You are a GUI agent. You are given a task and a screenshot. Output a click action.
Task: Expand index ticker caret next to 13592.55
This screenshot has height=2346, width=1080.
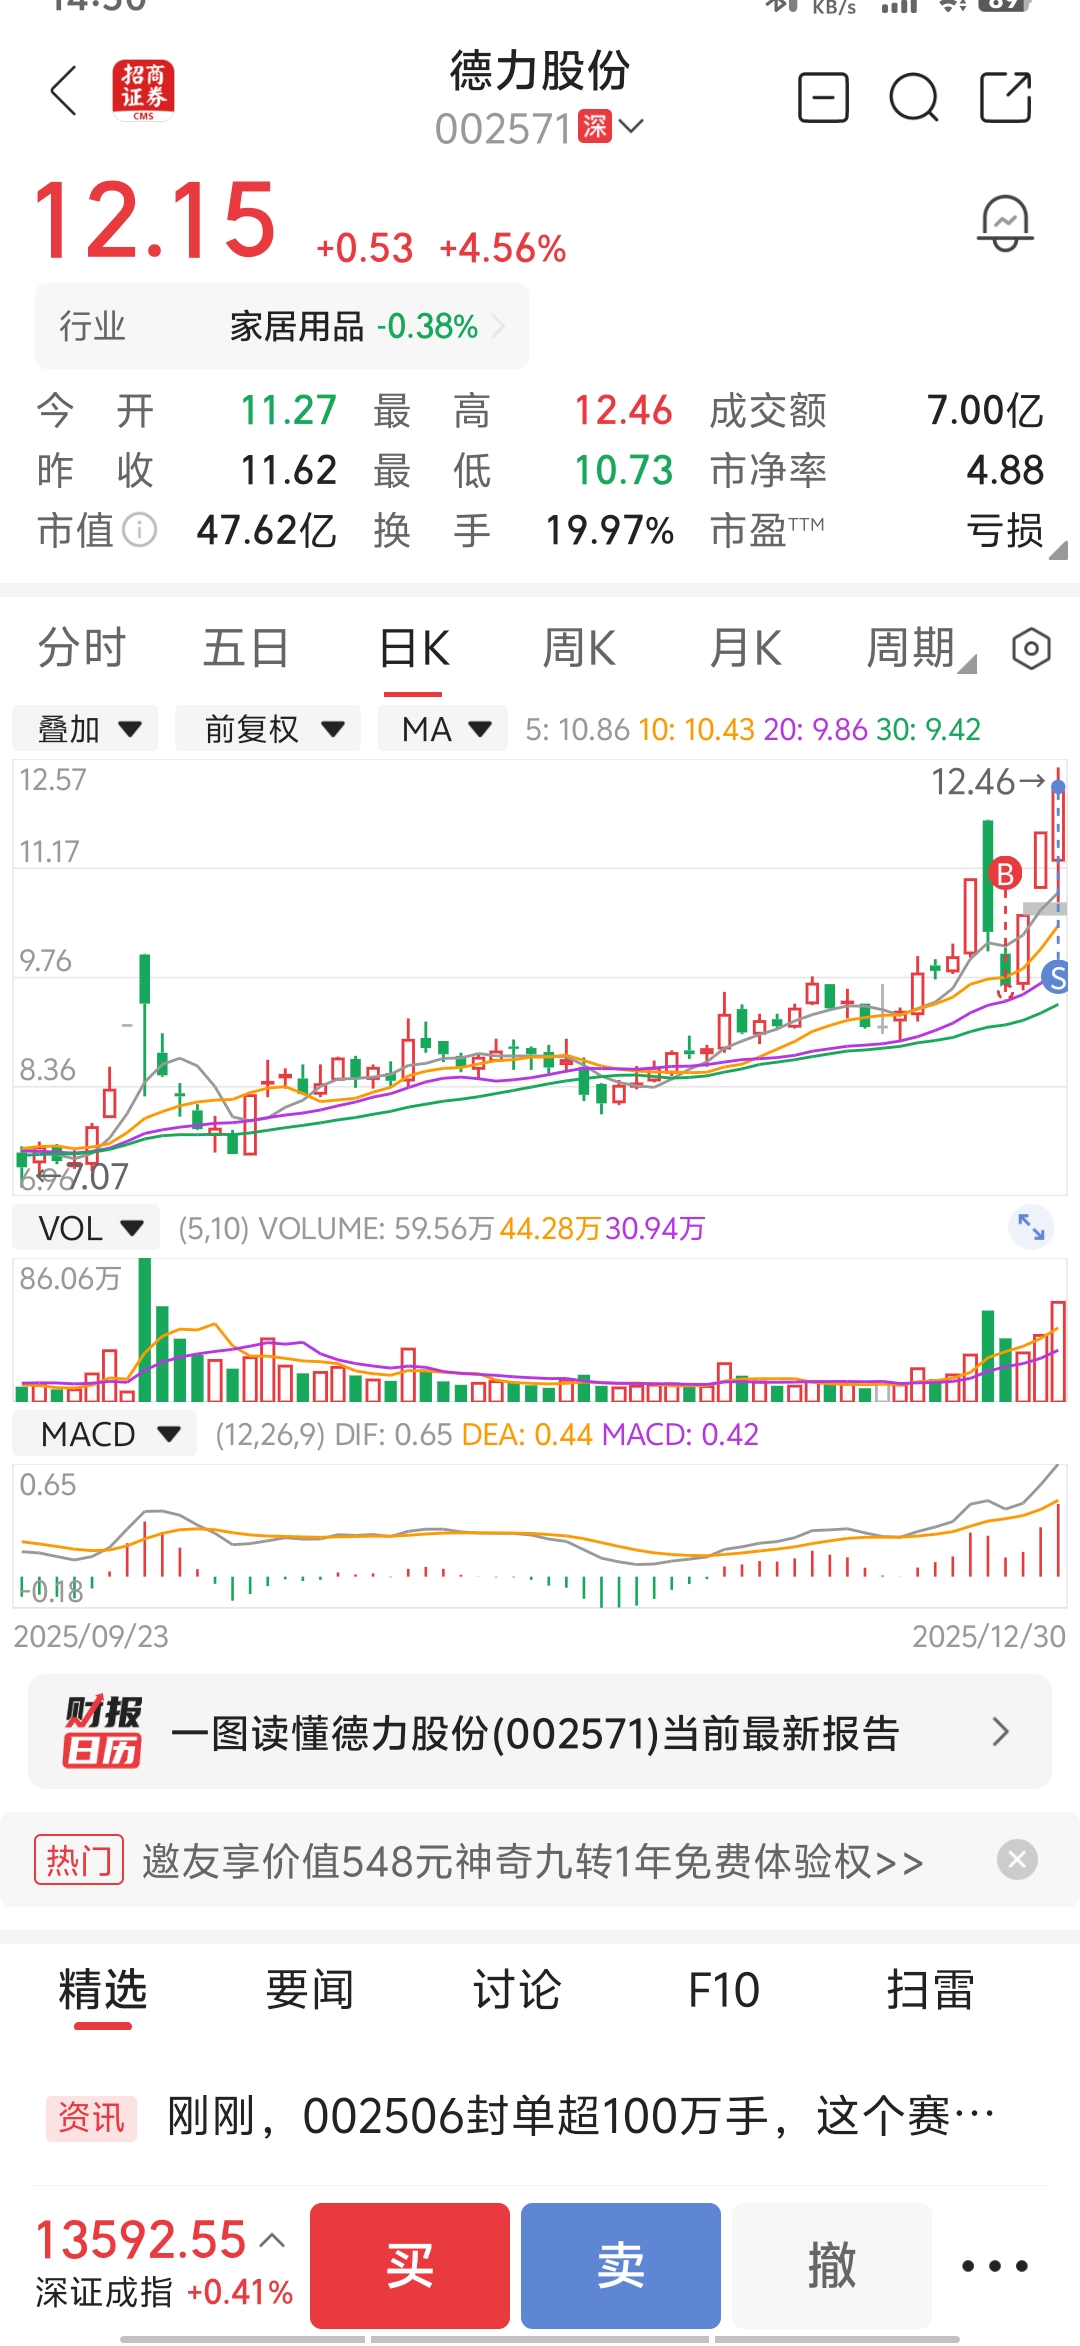pyautogui.click(x=273, y=2241)
